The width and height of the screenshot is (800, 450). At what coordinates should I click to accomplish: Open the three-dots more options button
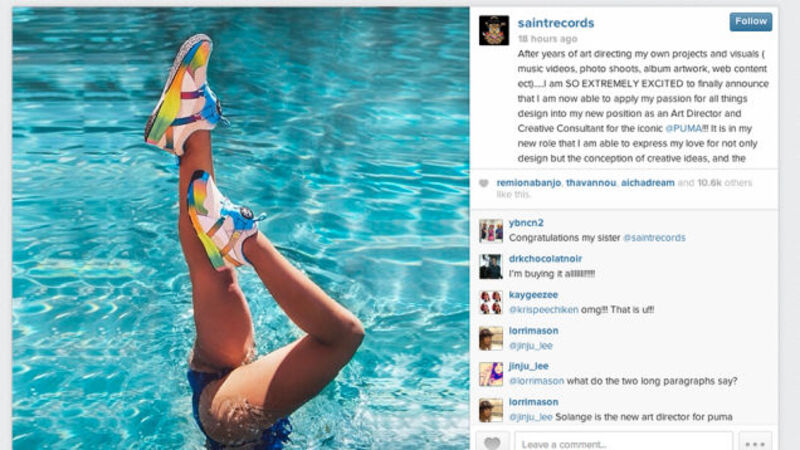coord(755,442)
